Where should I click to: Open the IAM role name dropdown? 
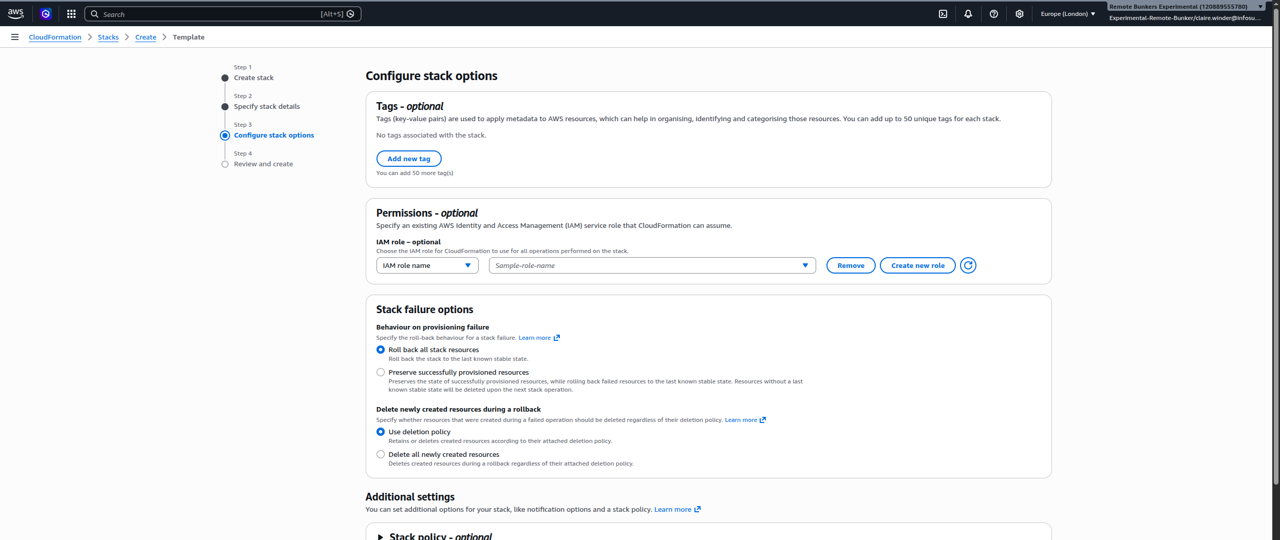[x=427, y=265]
